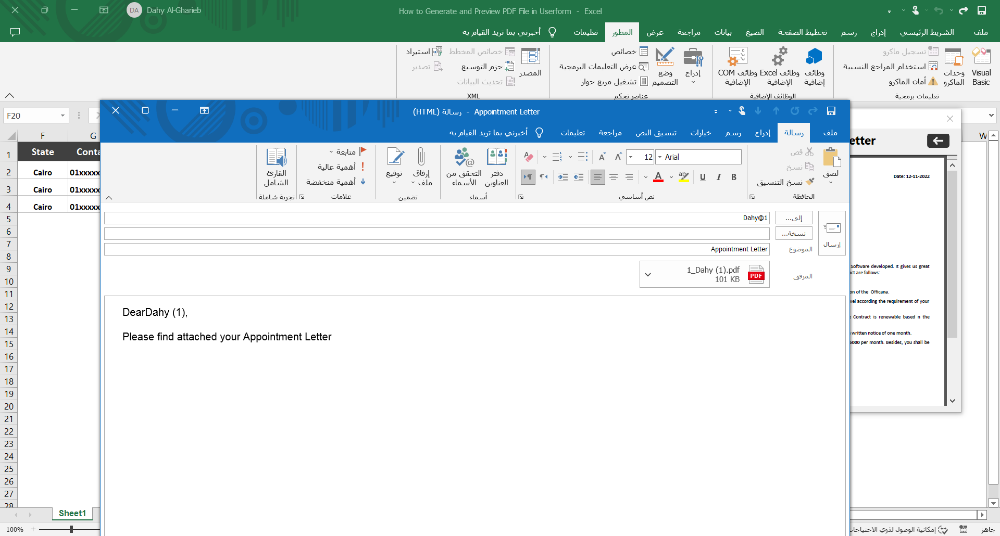
Task: Open Excel Add-ins gear icon
Action: (x=779, y=57)
